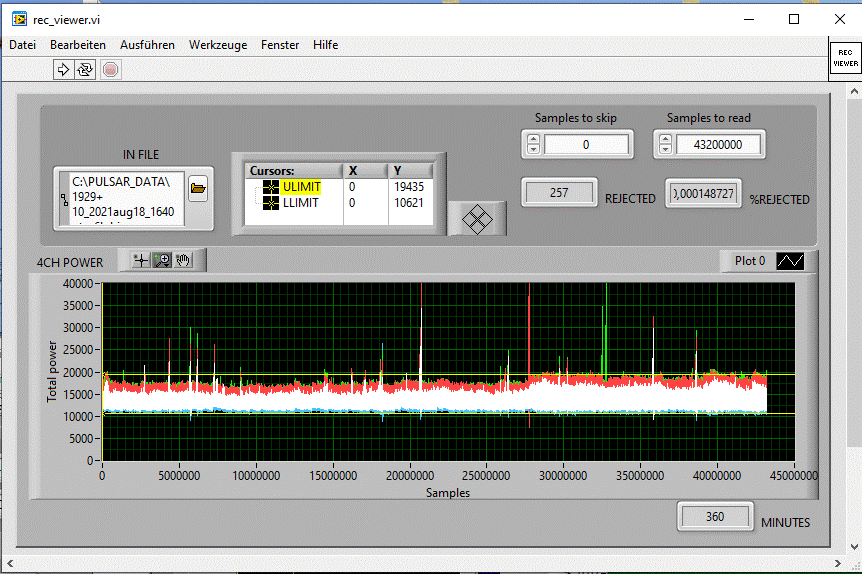
Task: Decrement Samples to read value
Action: (665, 149)
